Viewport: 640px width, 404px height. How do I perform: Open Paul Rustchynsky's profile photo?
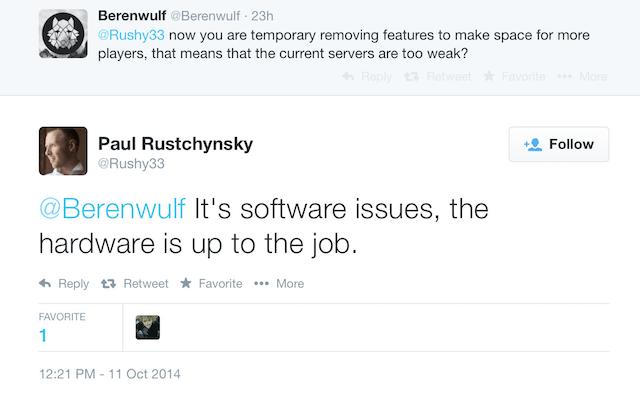tap(63, 151)
